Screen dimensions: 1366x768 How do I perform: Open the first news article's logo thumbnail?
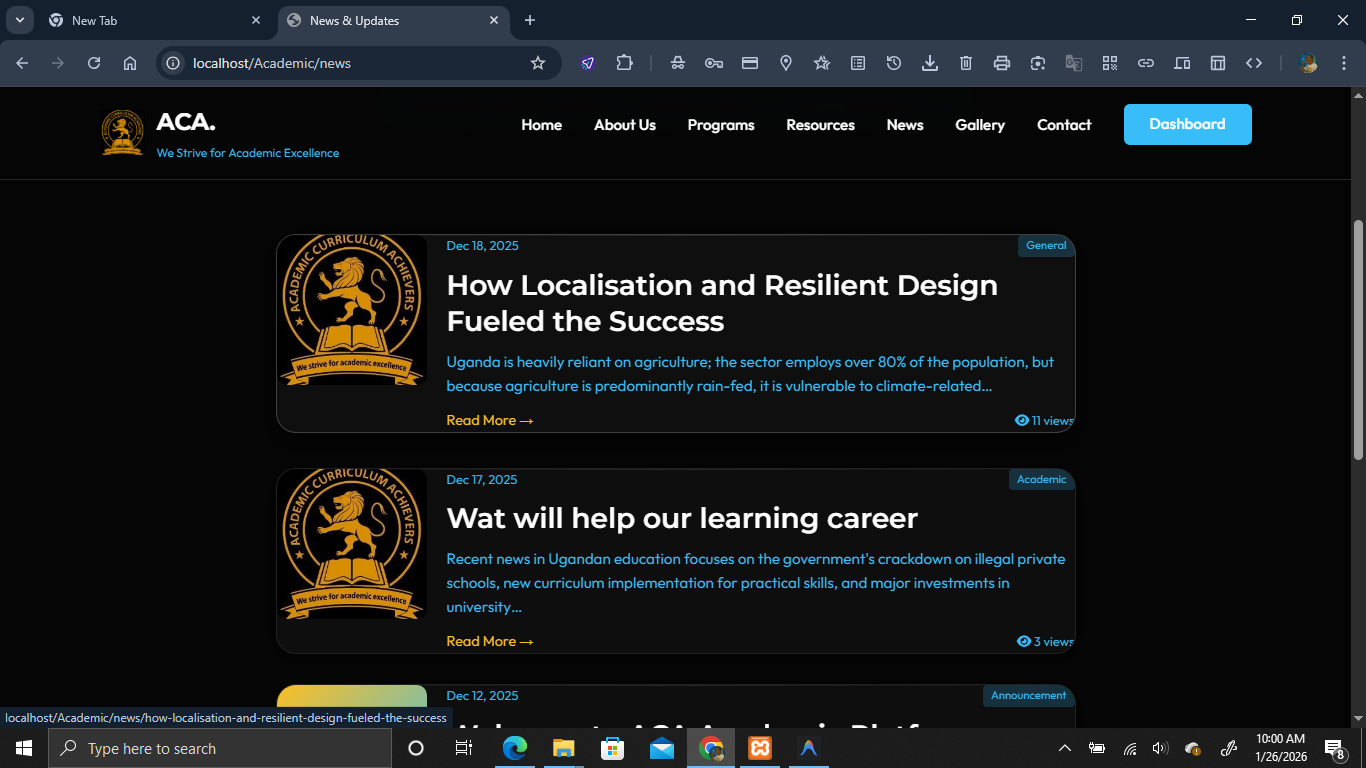[352, 310]
